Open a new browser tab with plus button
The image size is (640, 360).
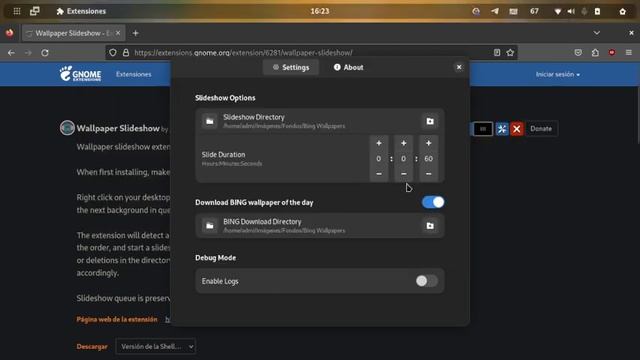[x=136, y=33]
